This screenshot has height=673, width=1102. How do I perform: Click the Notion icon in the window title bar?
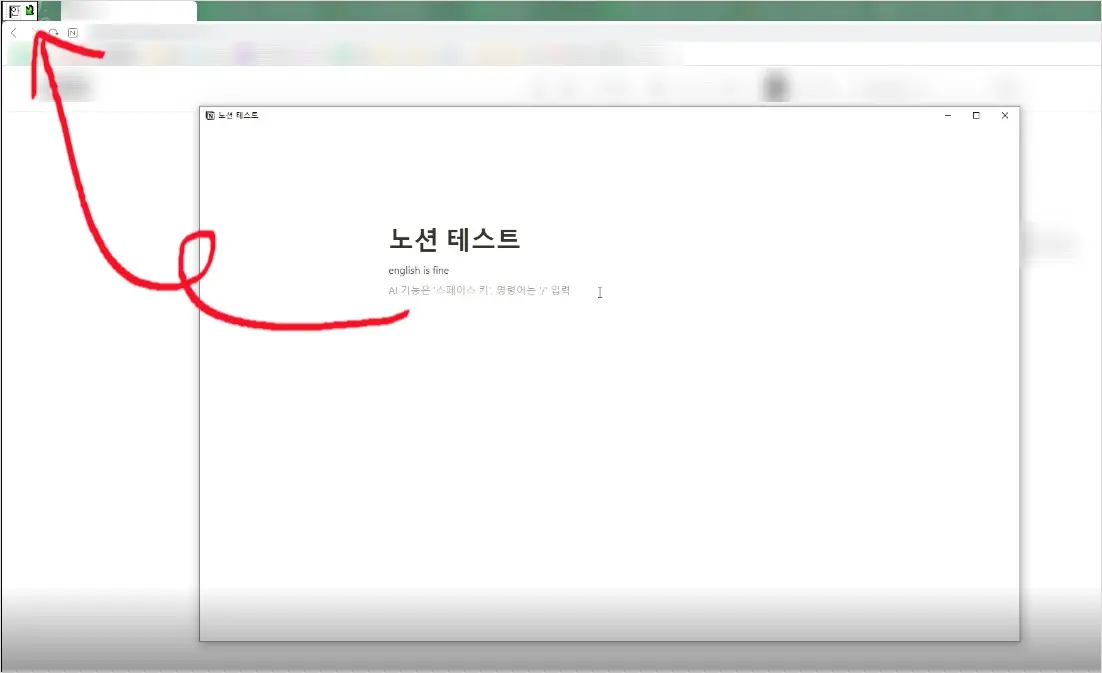pyautogui.click(x=210, y=115)
